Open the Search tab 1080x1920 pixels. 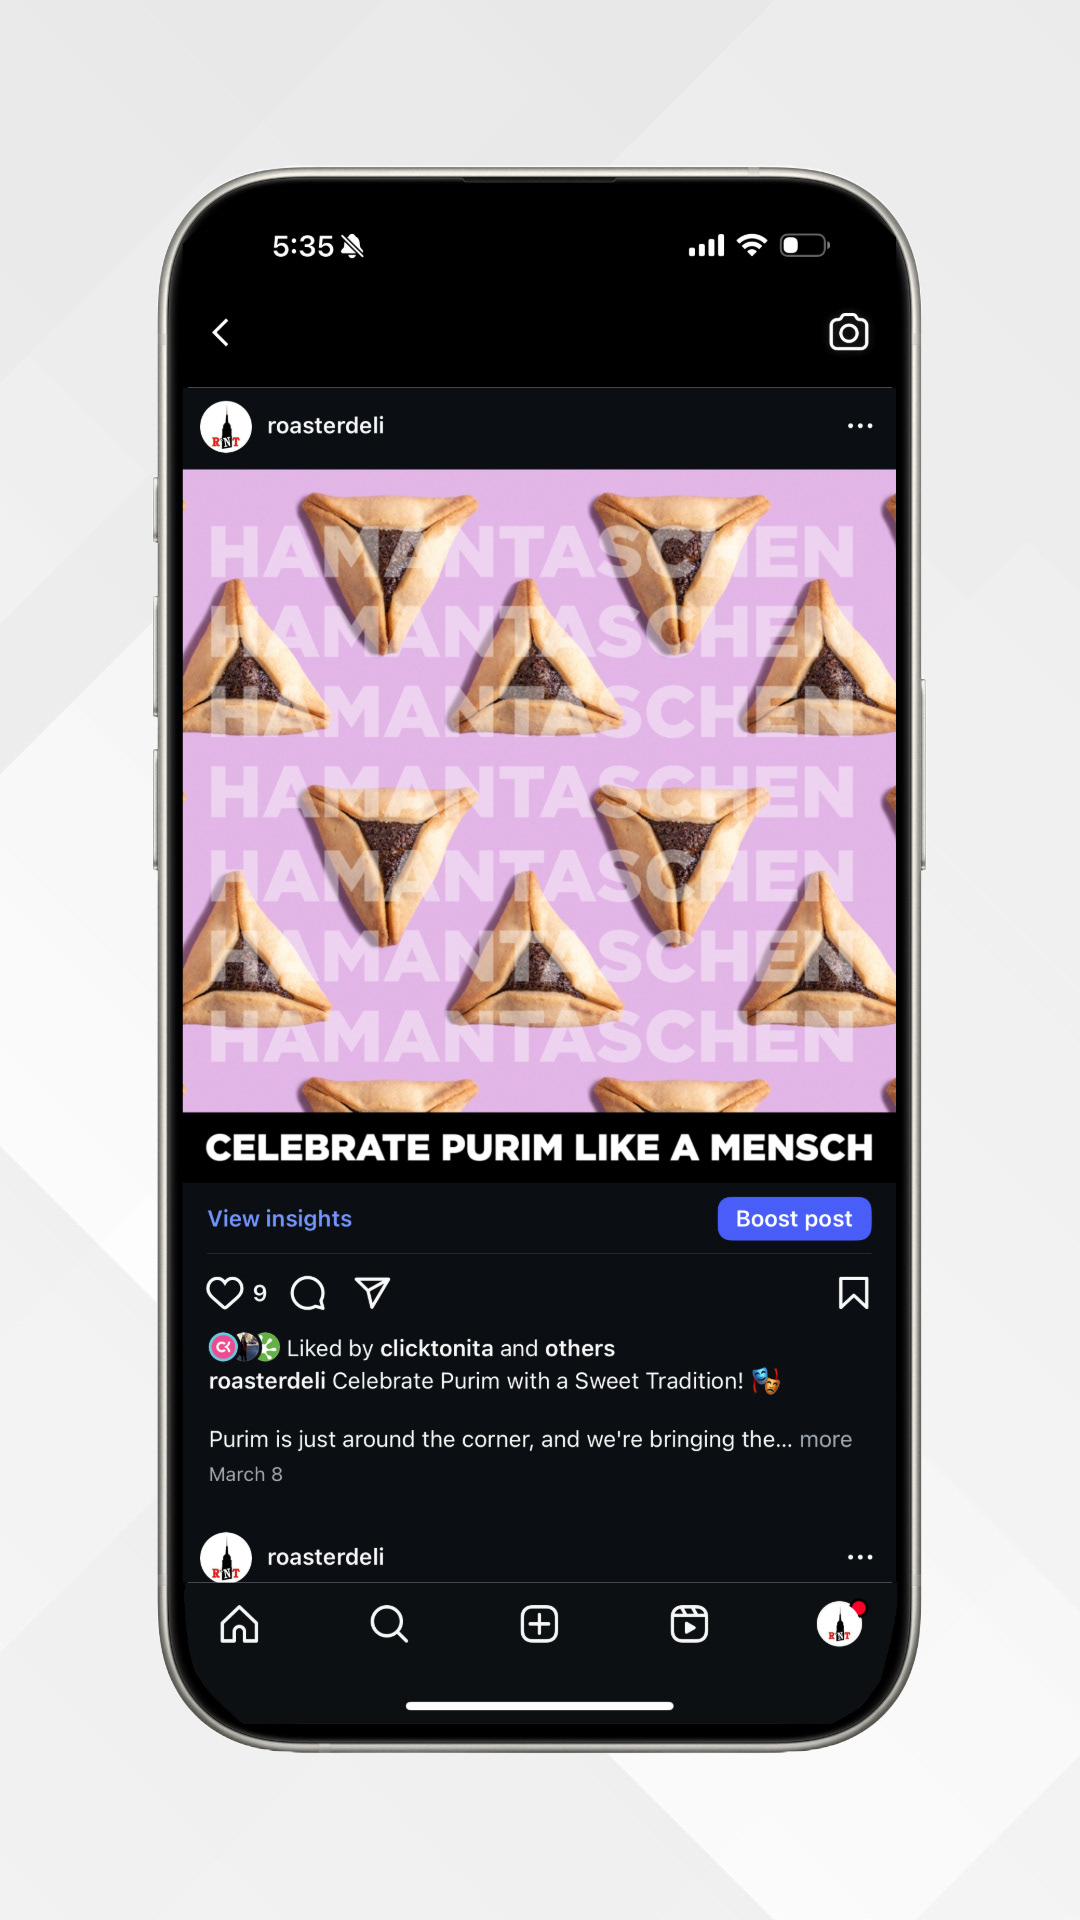[x=389, y=1624]
